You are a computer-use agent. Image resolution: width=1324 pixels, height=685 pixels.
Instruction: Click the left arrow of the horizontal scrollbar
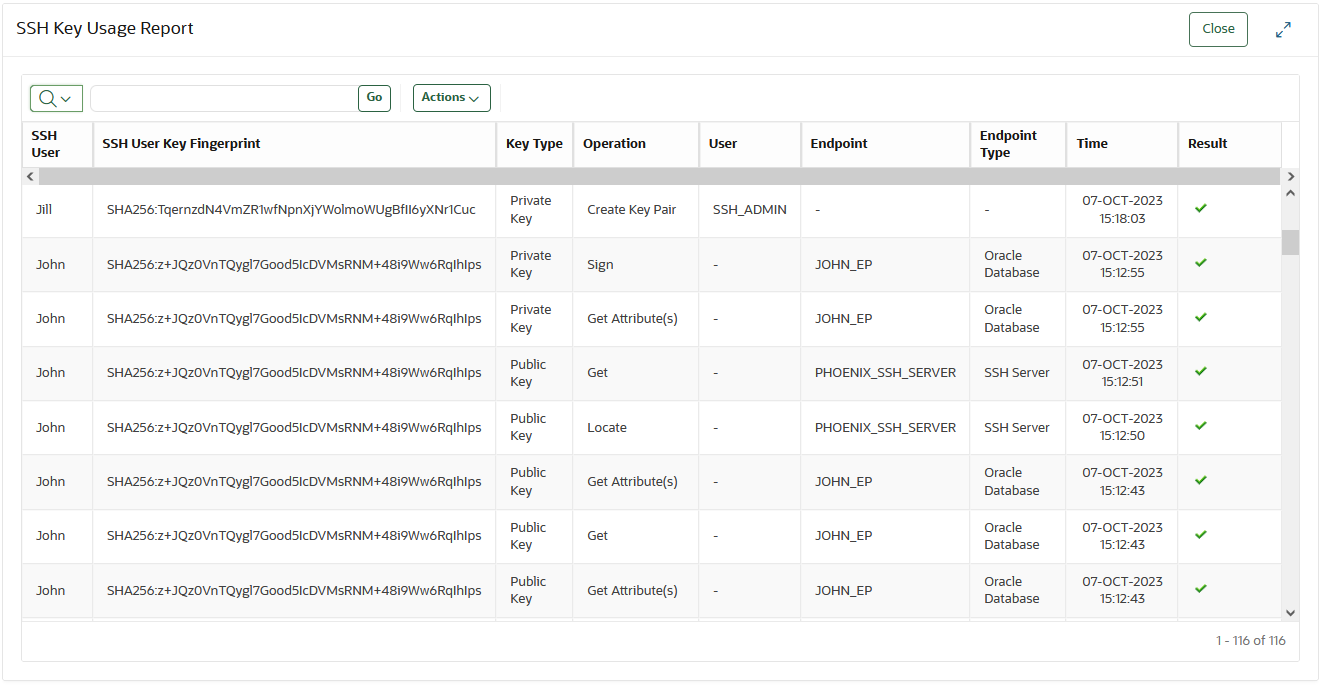pyautogui.click(x=29, y=176)
